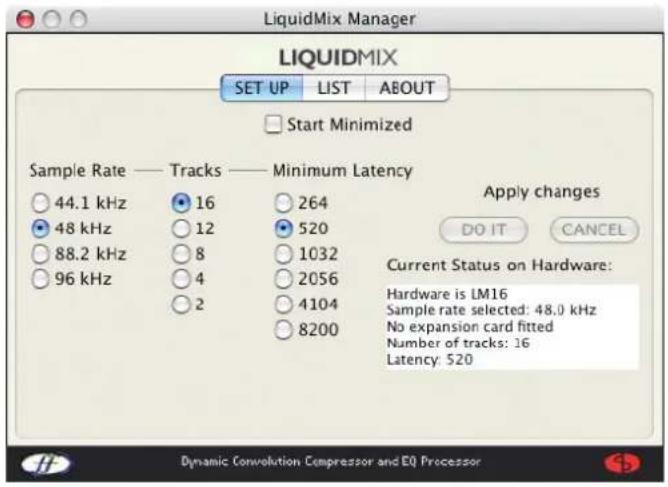Image resolution: width=668 pixels, height=487 pixels.
Task: Choose 2 tracks option
Action: pos(181,304)
